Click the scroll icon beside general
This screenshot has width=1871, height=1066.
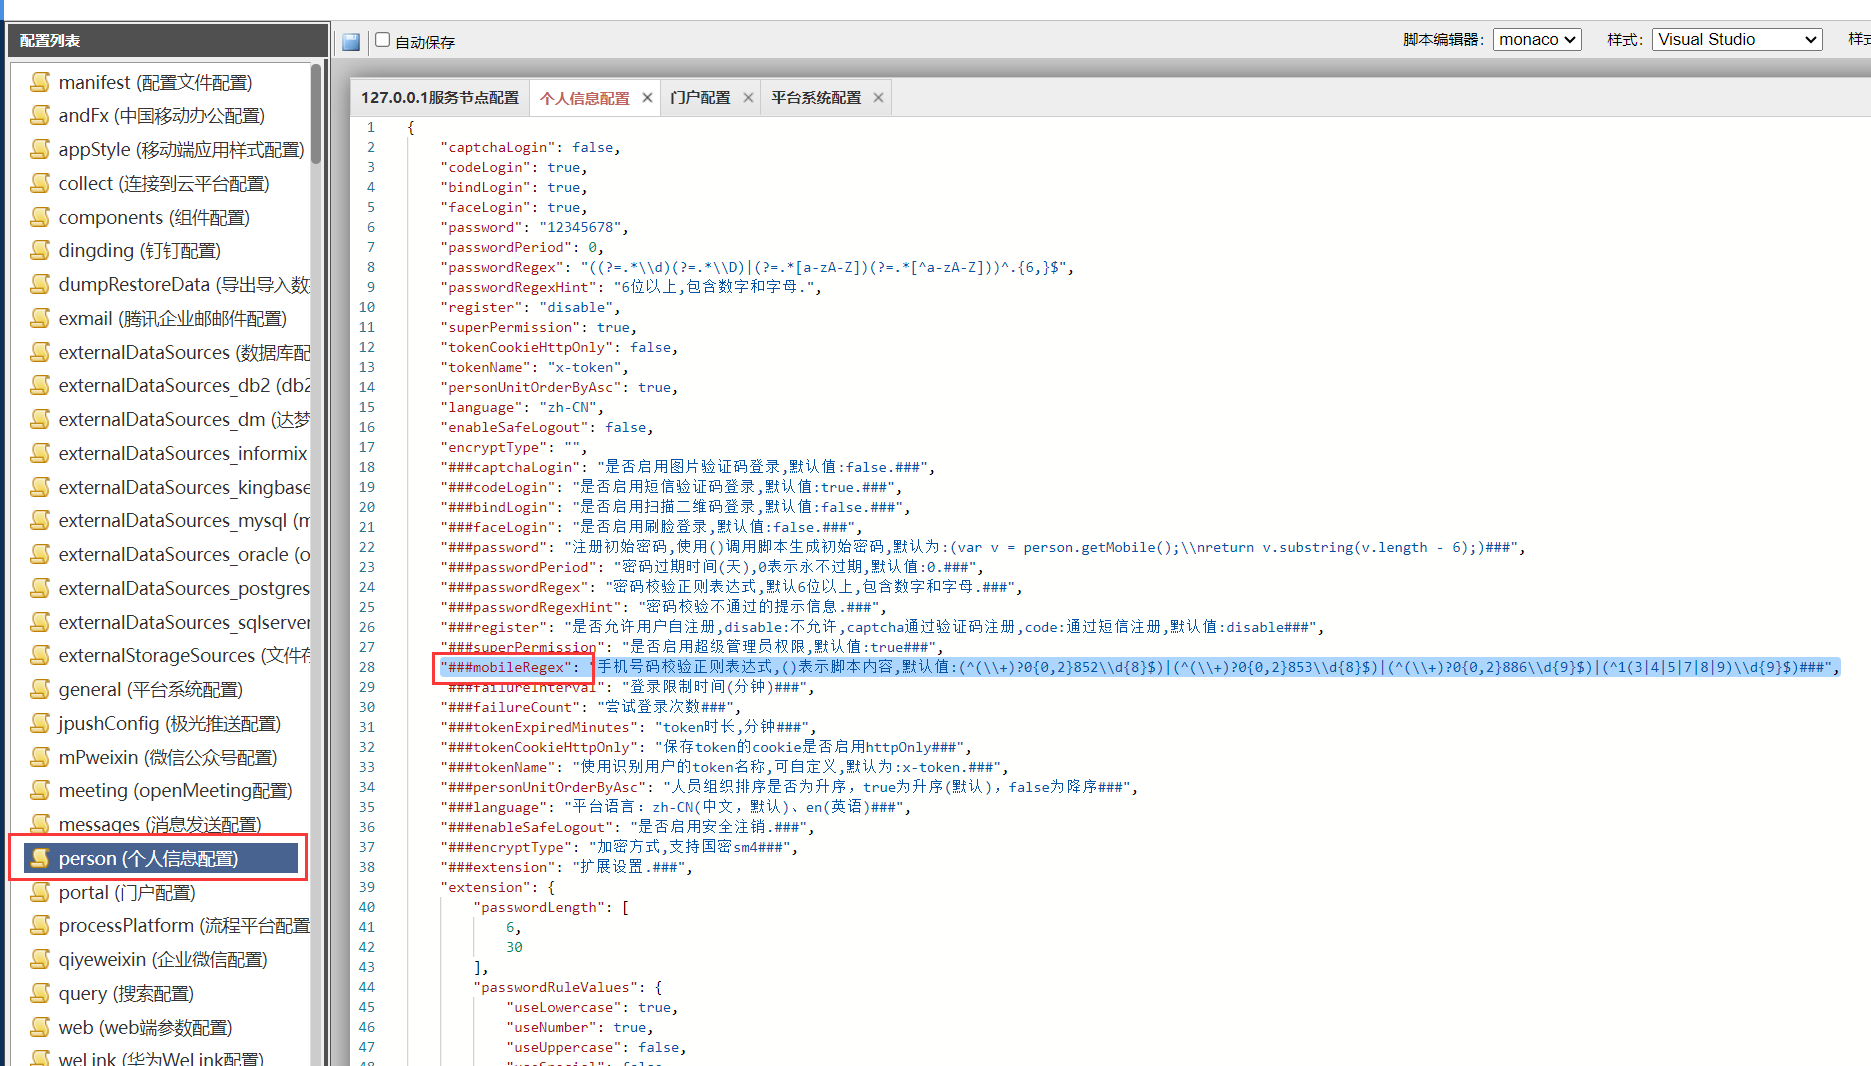point(40,689)
